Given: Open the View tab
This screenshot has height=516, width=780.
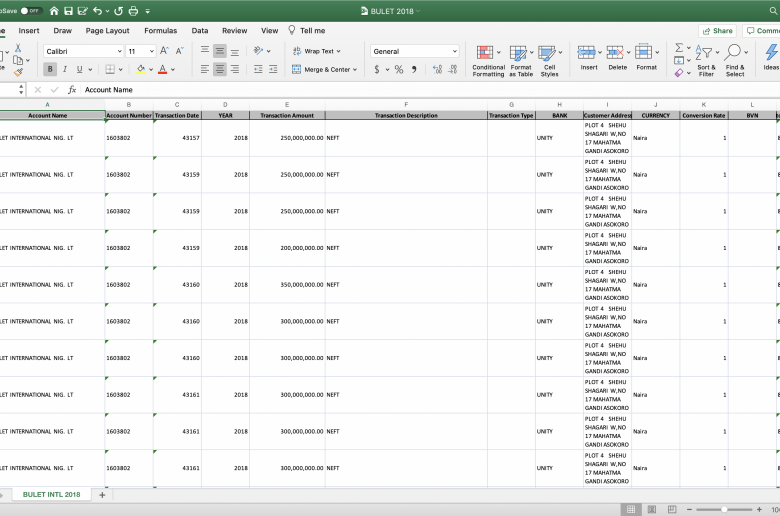Looking at the screenshot, I should 270,30.
